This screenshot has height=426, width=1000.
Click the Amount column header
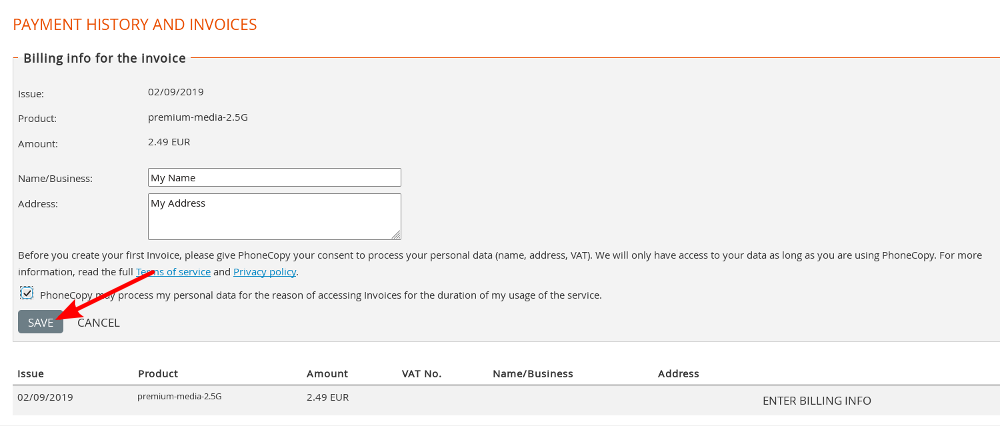[x=327, y=374]
